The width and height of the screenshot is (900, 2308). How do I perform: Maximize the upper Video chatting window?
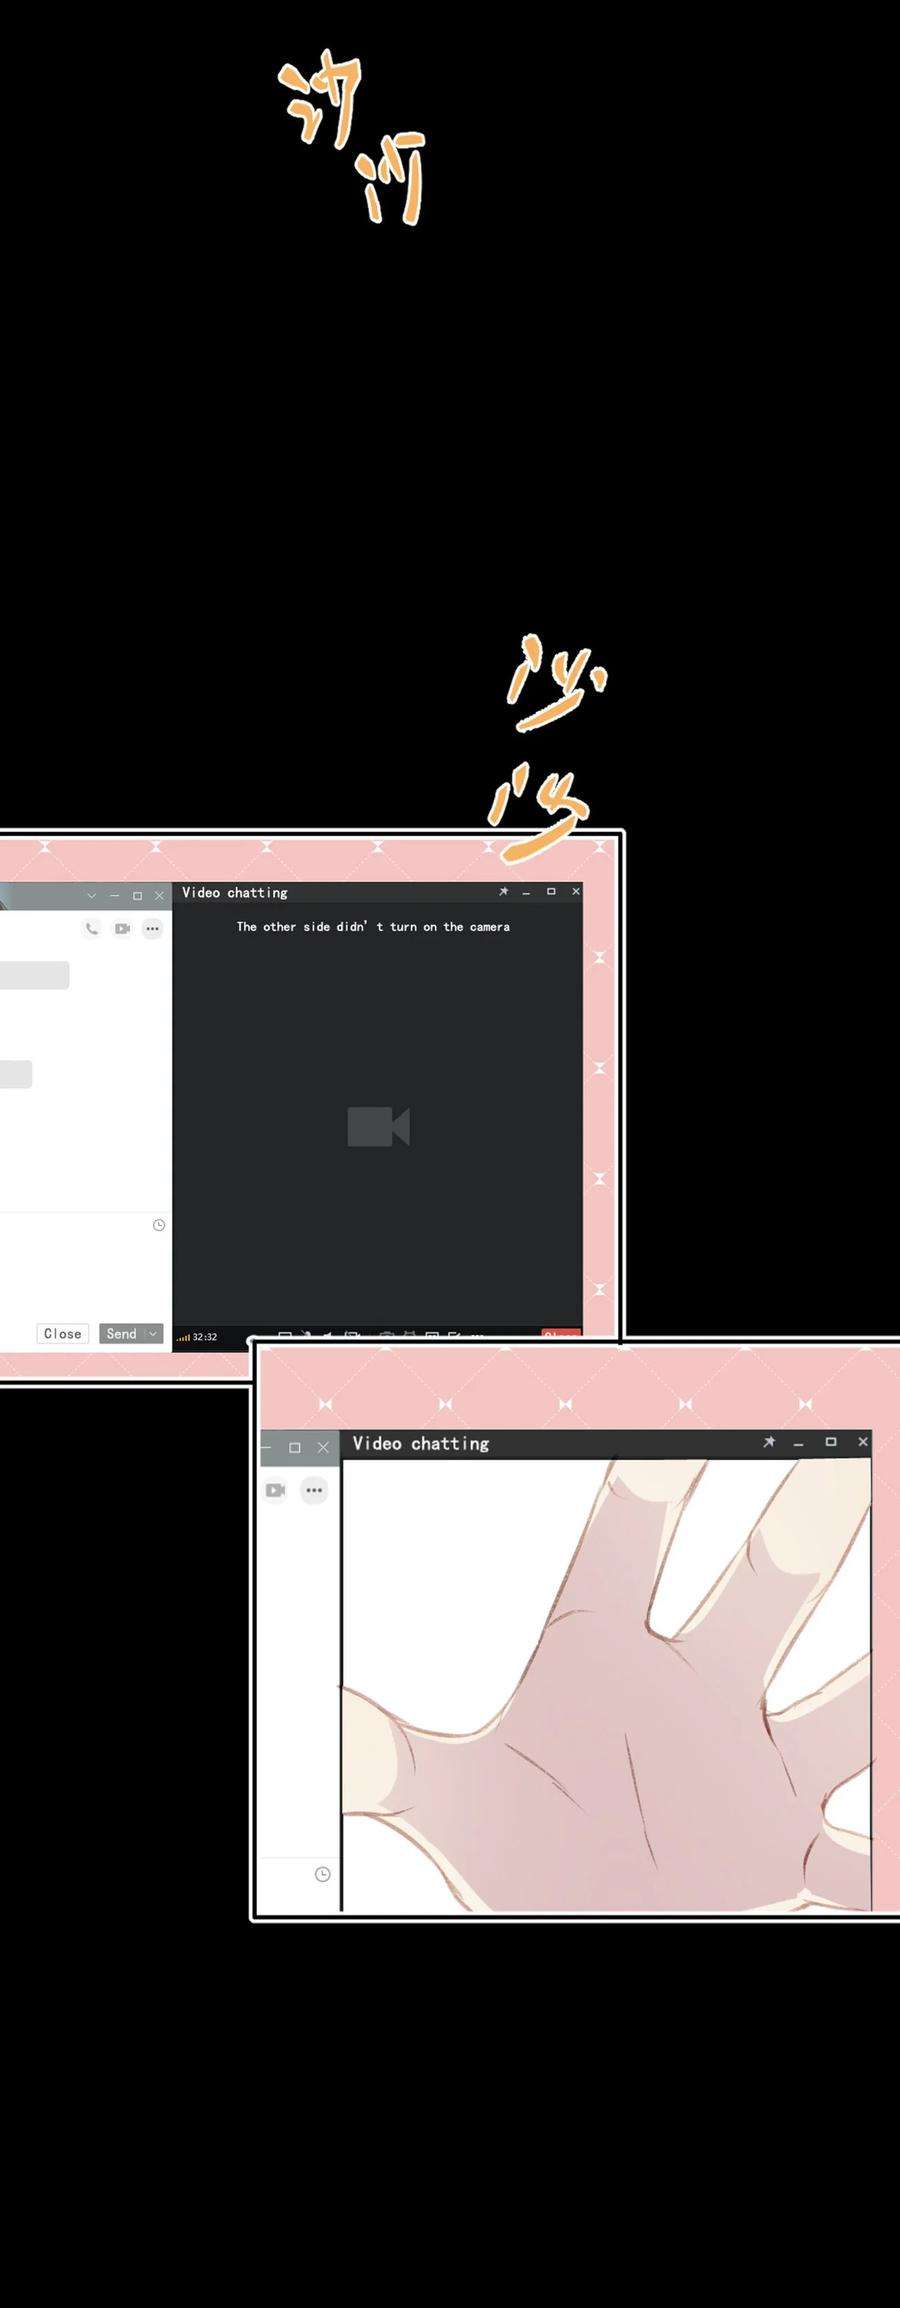click(551, 891)
